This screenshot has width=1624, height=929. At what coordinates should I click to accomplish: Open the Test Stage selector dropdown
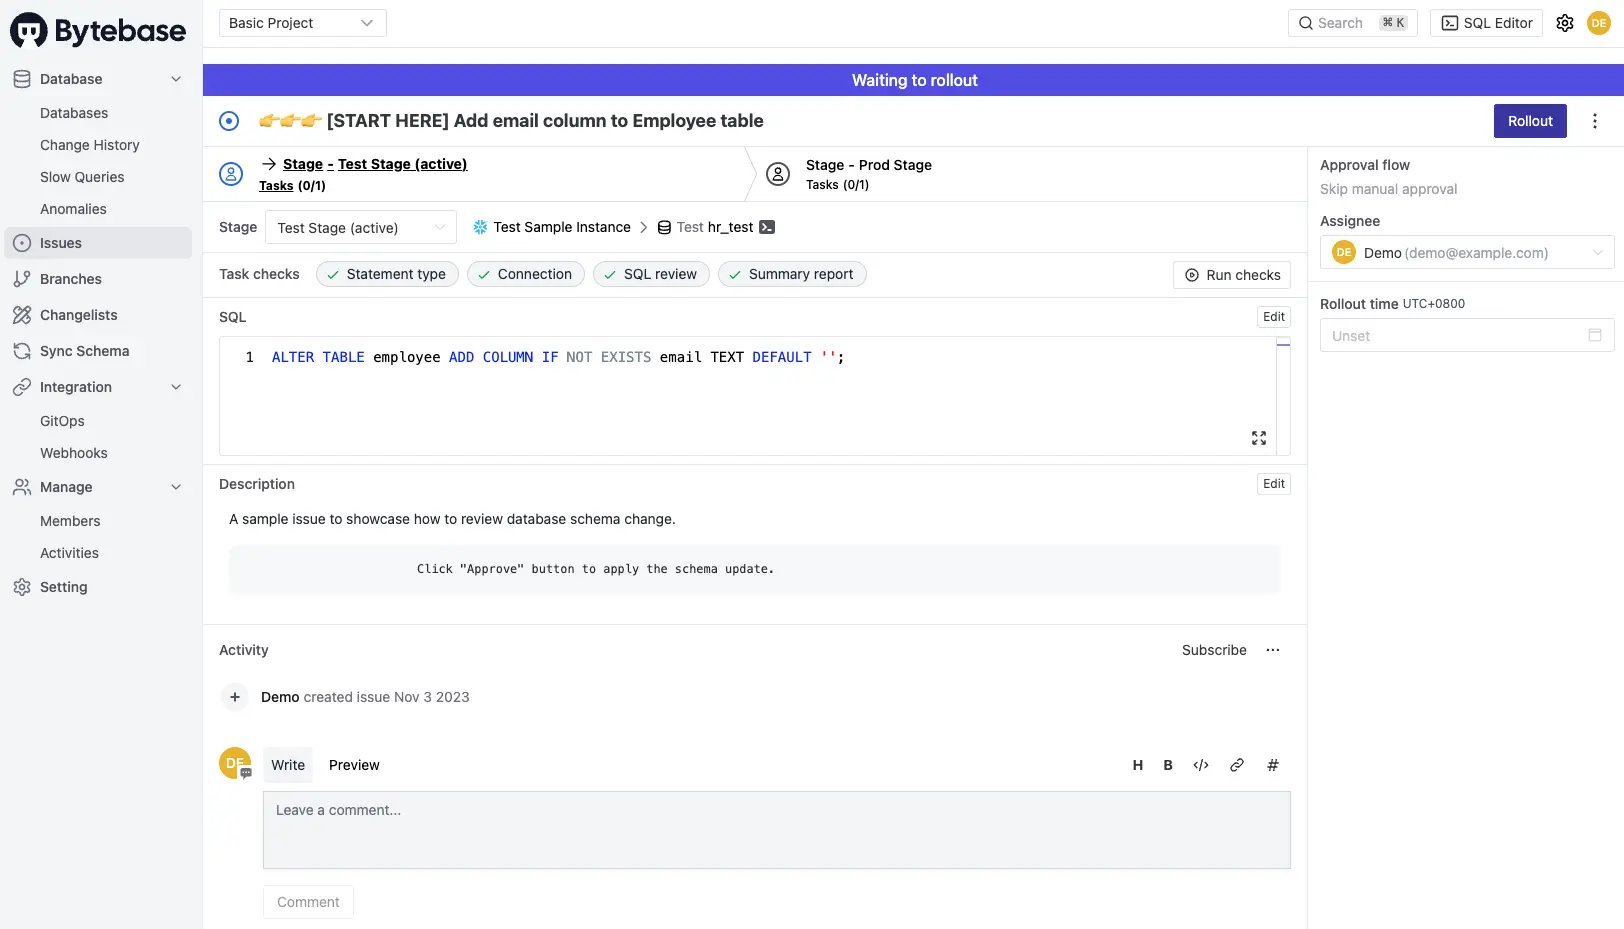pyautogui.click(x=360, y=228)
